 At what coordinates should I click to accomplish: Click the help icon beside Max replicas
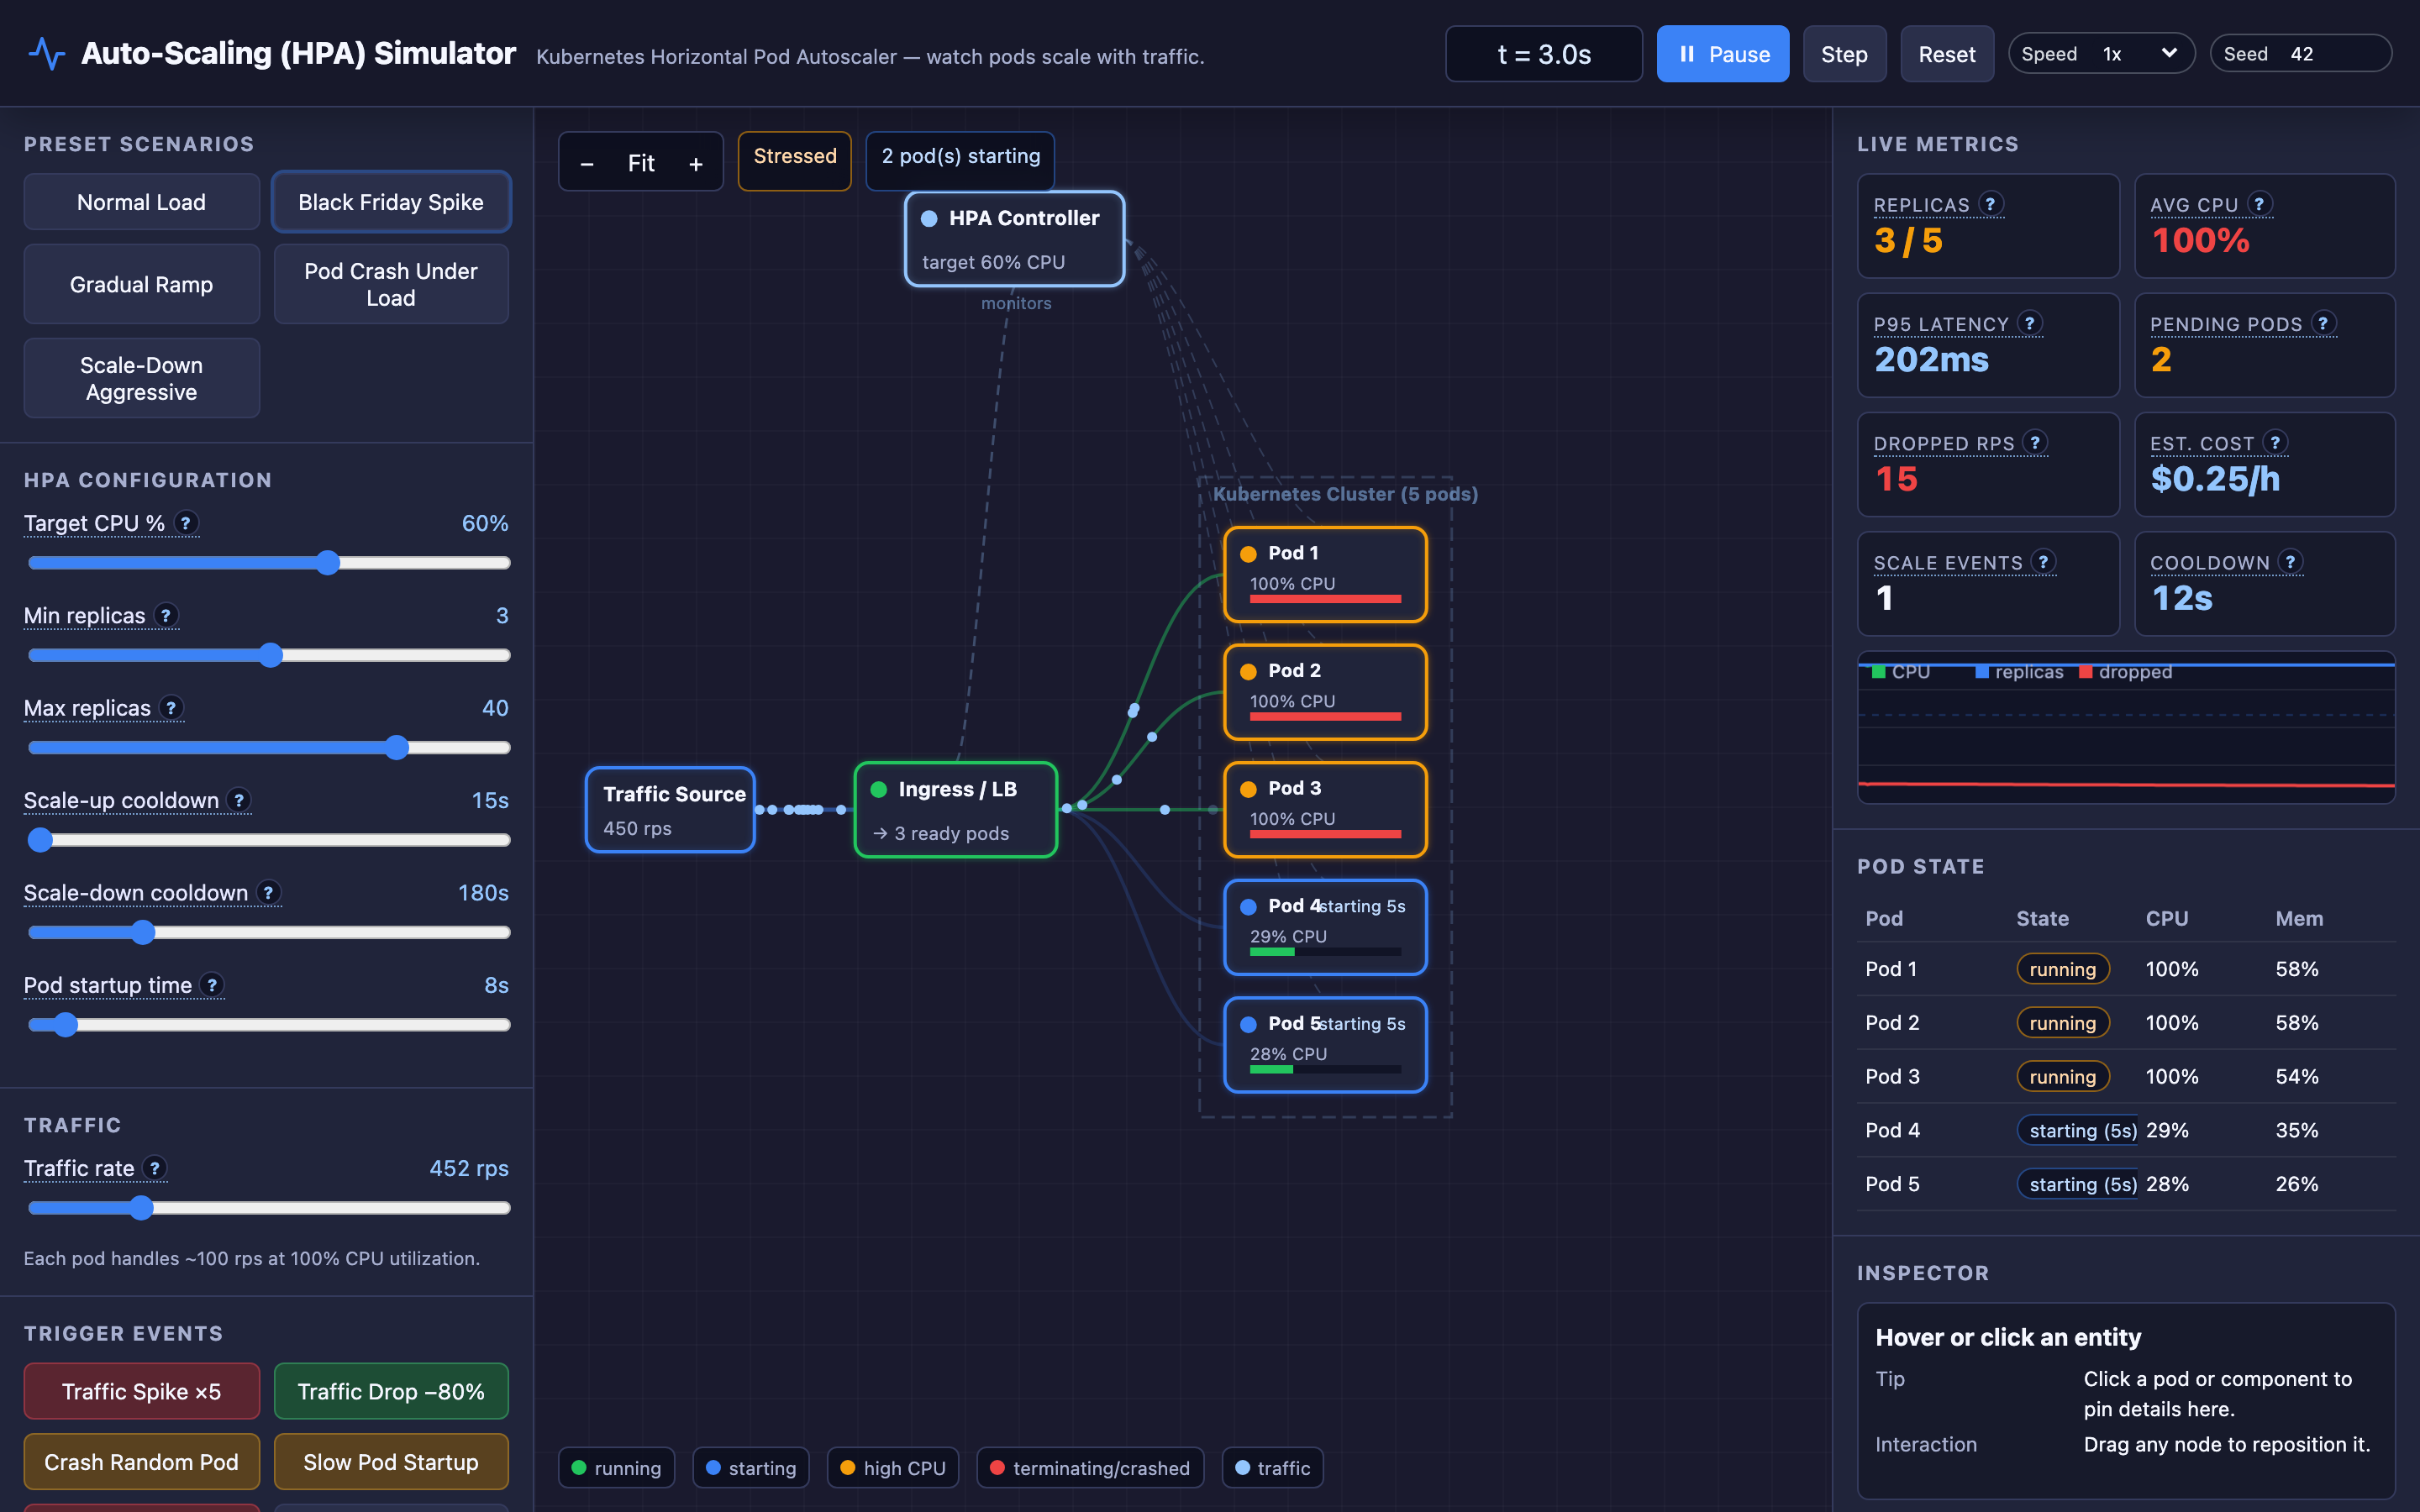(x=171, y=708)
